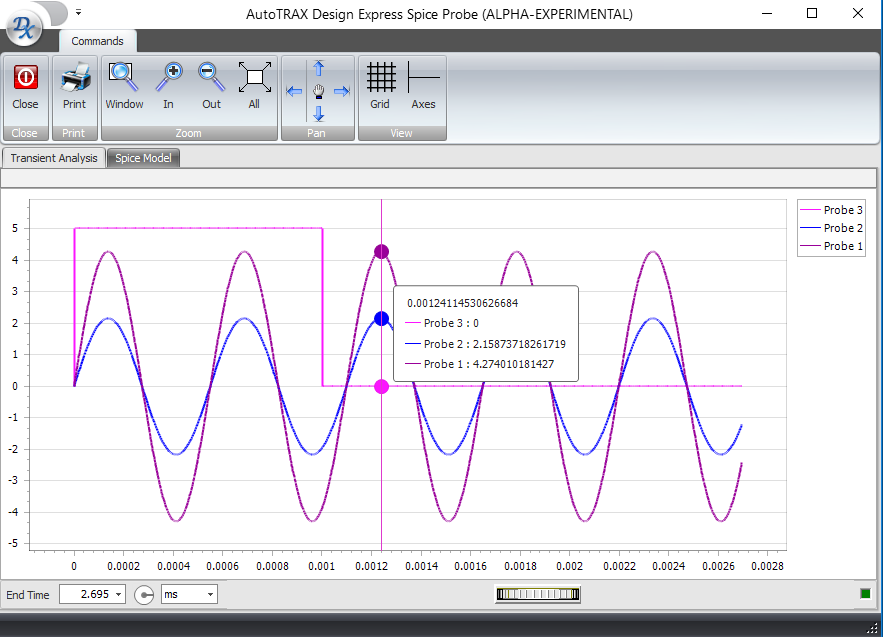Toggle the Grid view option
The image size is (883, 637).
tap(380, 78)
